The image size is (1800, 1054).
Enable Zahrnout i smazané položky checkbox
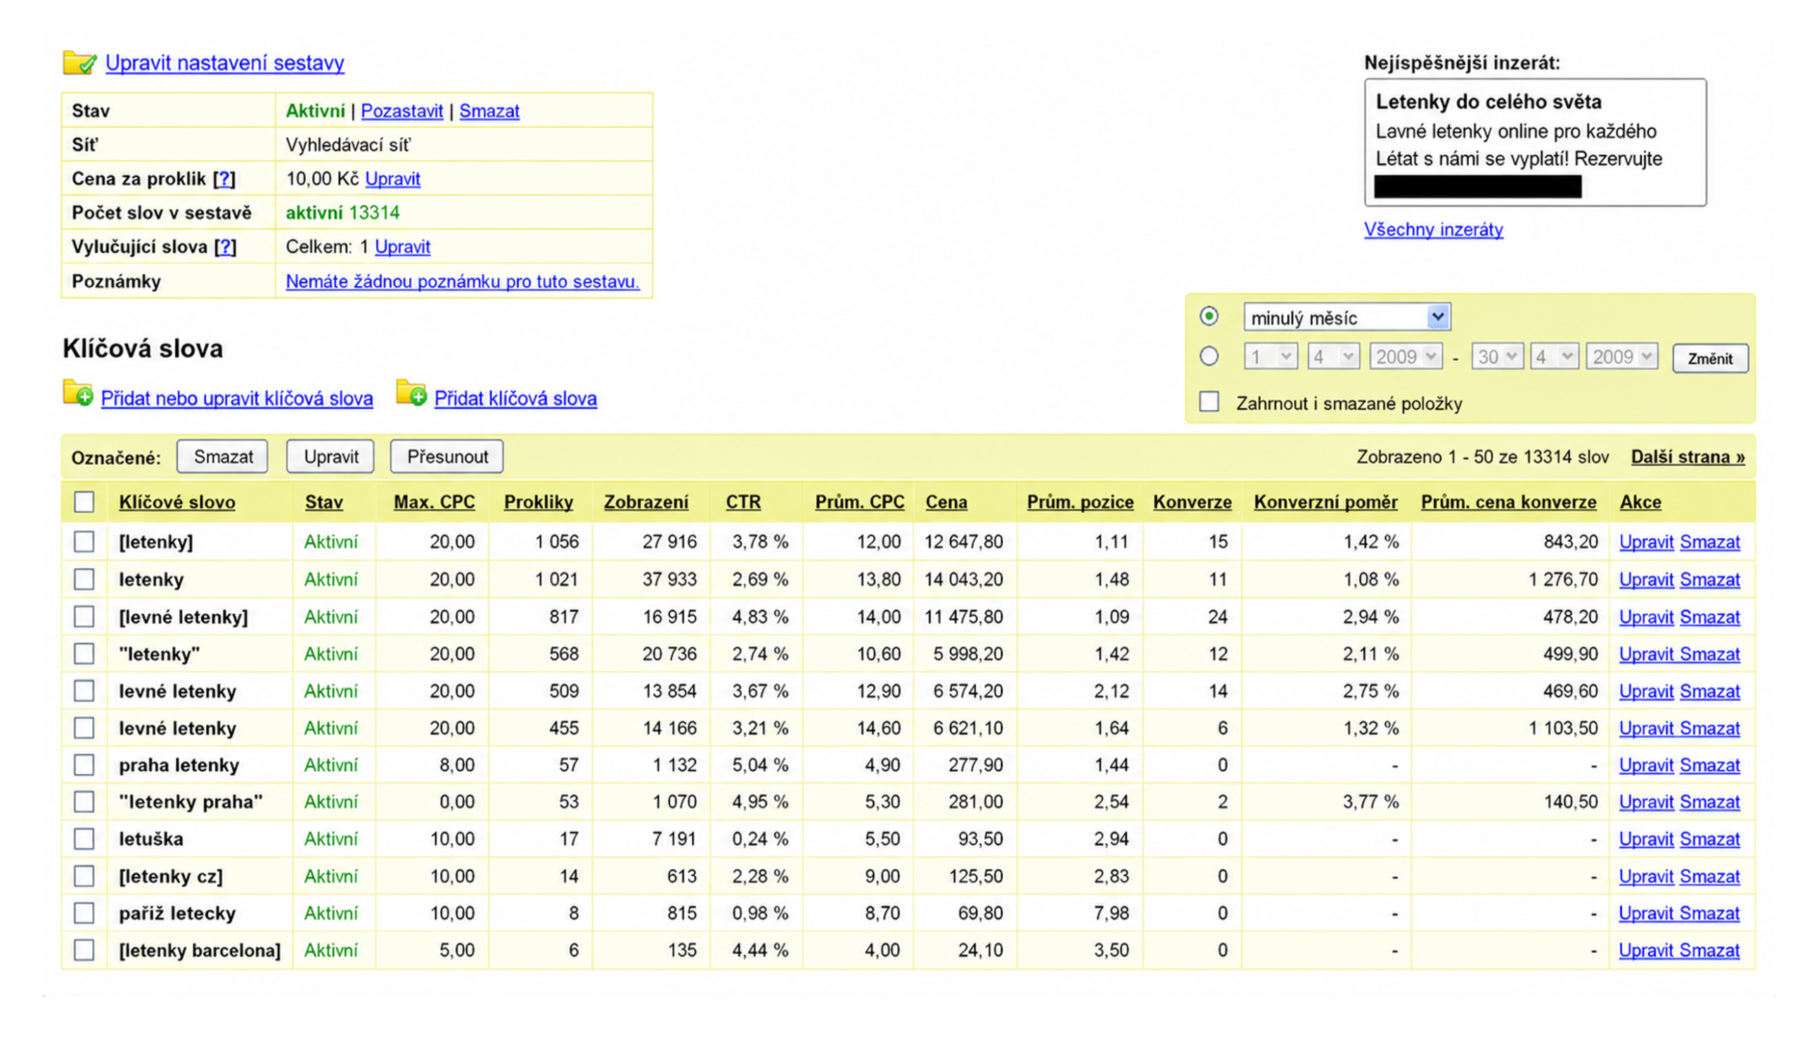pyautogui.click(x=1209, y=402)
